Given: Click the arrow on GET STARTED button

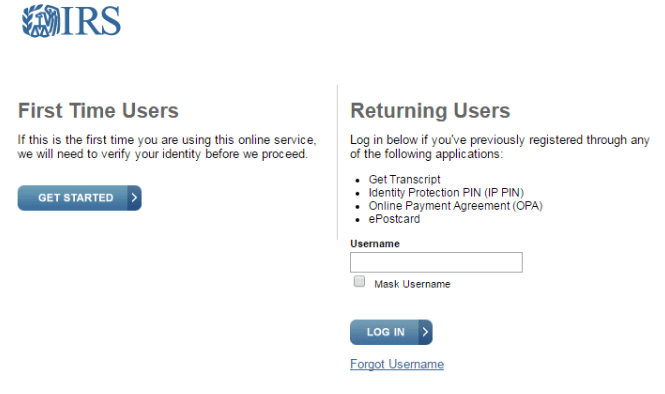Looking at the screenshot, I should coord(134,198).
